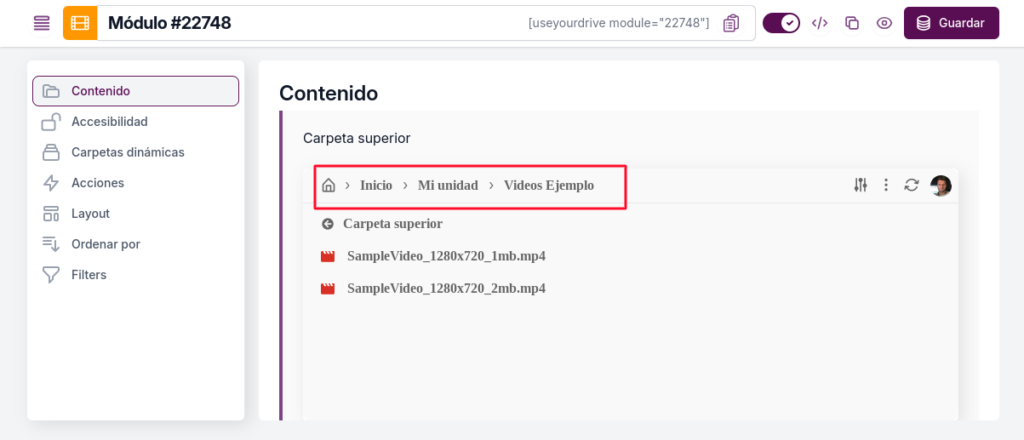Select the Contenido tab
The width and height of the screenshot is (1024, 440).
pyautogui.click(x=136, y=91)
